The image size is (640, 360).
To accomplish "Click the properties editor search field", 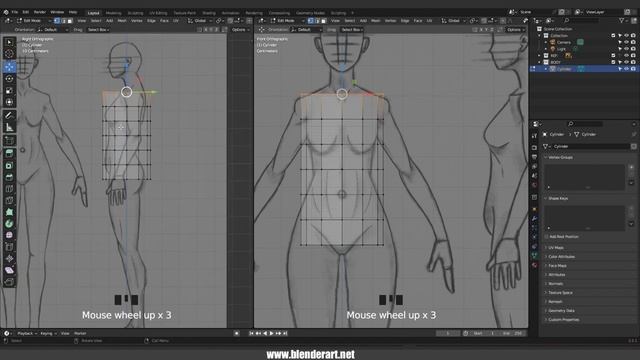I will (586, 124).
